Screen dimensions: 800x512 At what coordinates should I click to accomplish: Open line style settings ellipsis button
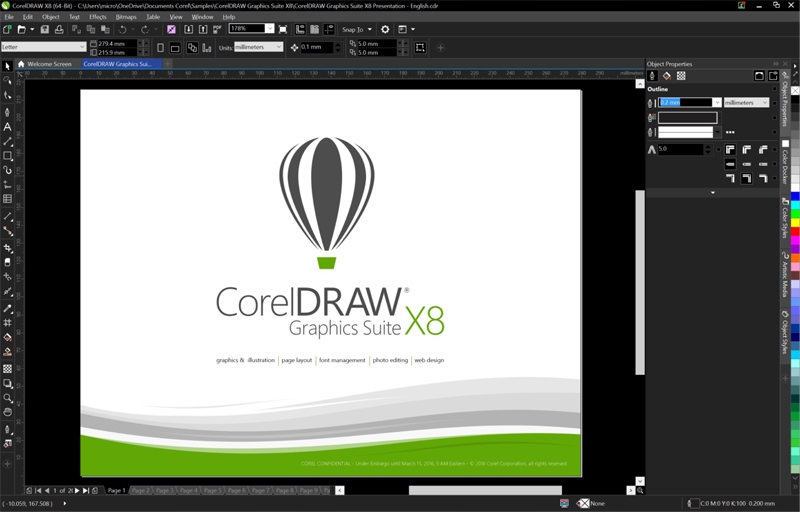pos(730,132)
